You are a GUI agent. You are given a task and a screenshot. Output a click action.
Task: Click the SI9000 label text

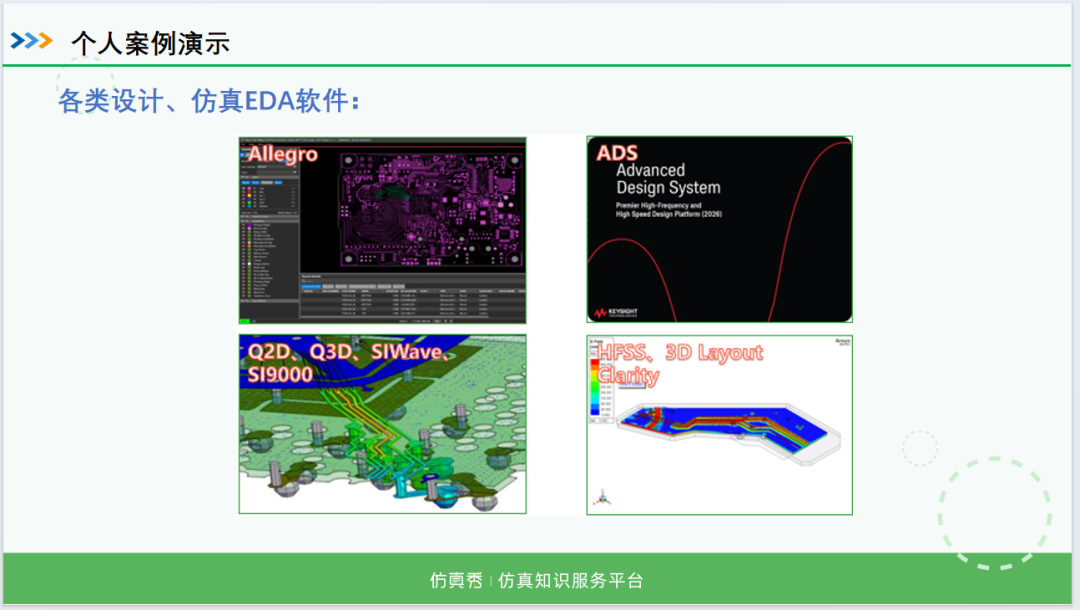pyautogui.click(x=280, y=375)
